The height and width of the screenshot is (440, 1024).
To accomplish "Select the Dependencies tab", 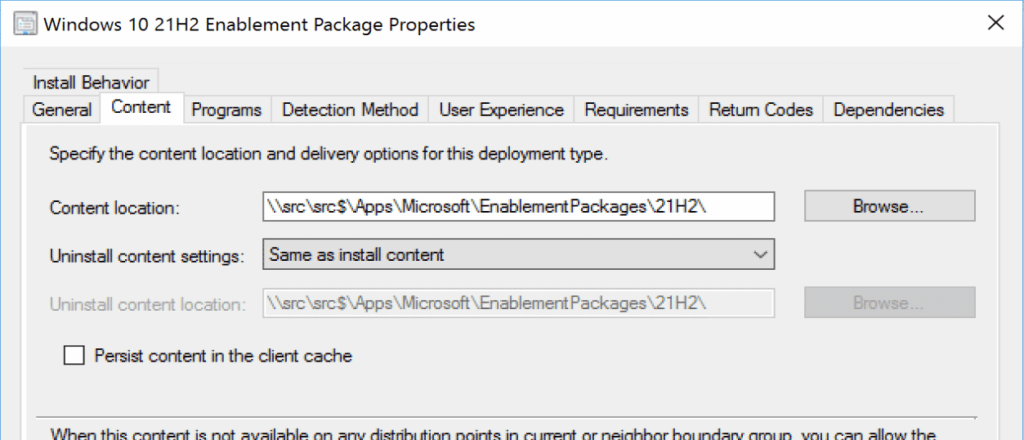I will tap(888, 110).
